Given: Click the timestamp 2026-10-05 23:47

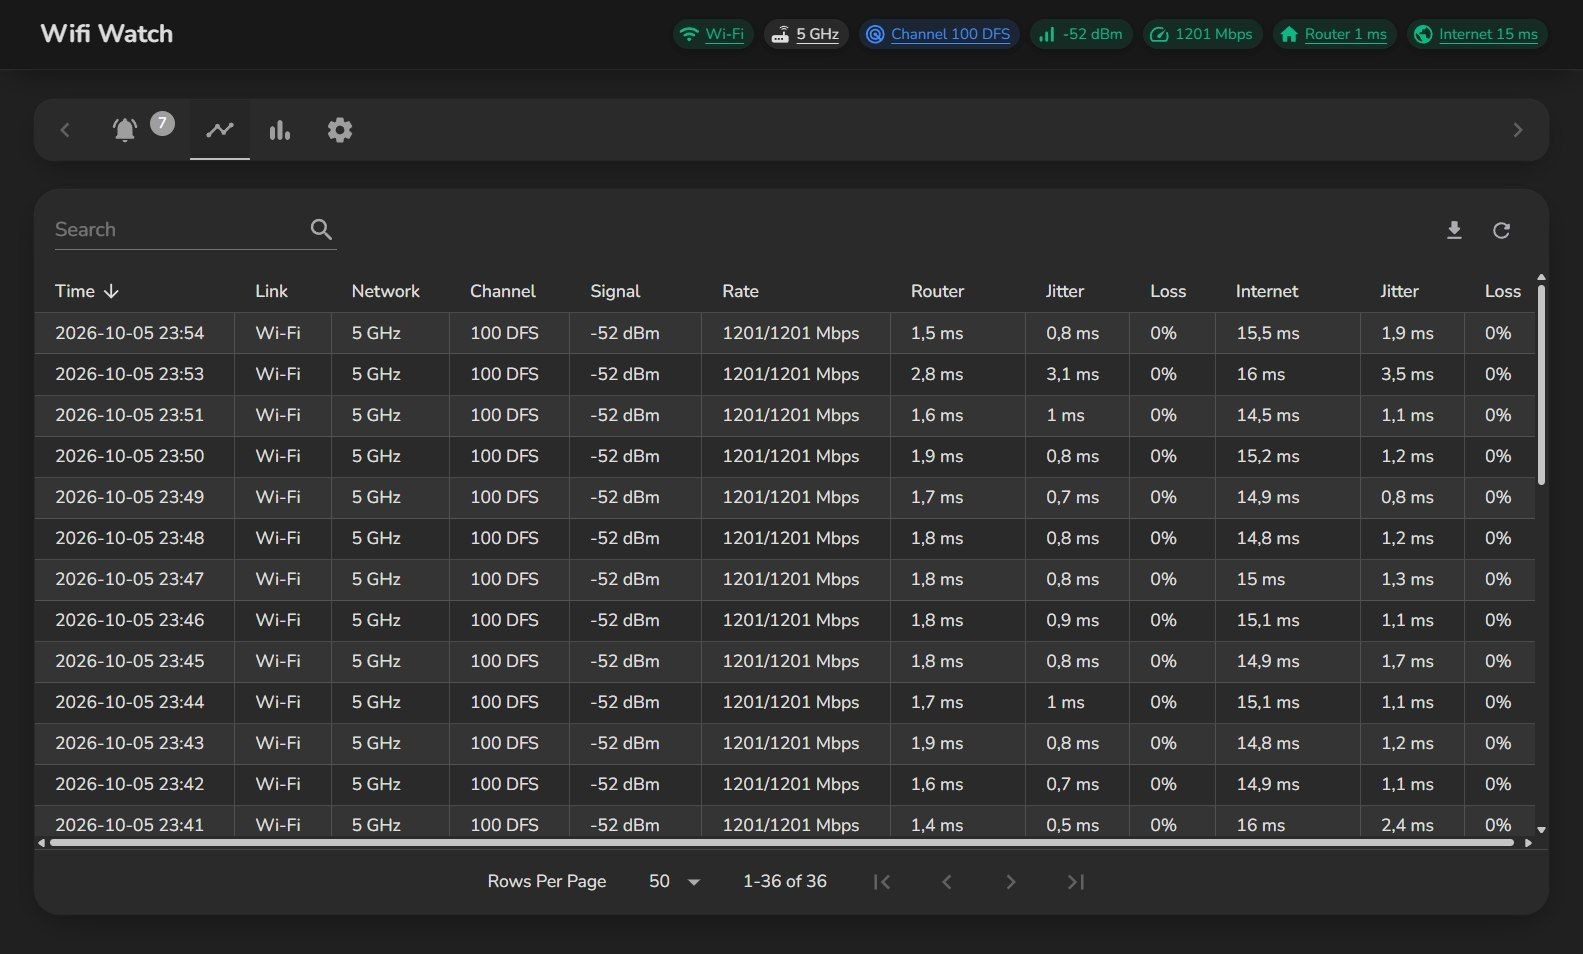Looking at the screenshot, I should click(129, 579).
